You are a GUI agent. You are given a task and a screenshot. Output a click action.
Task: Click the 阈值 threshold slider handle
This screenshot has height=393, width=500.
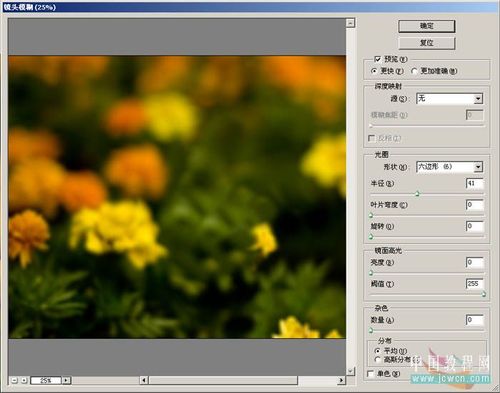tap(484, 294)
